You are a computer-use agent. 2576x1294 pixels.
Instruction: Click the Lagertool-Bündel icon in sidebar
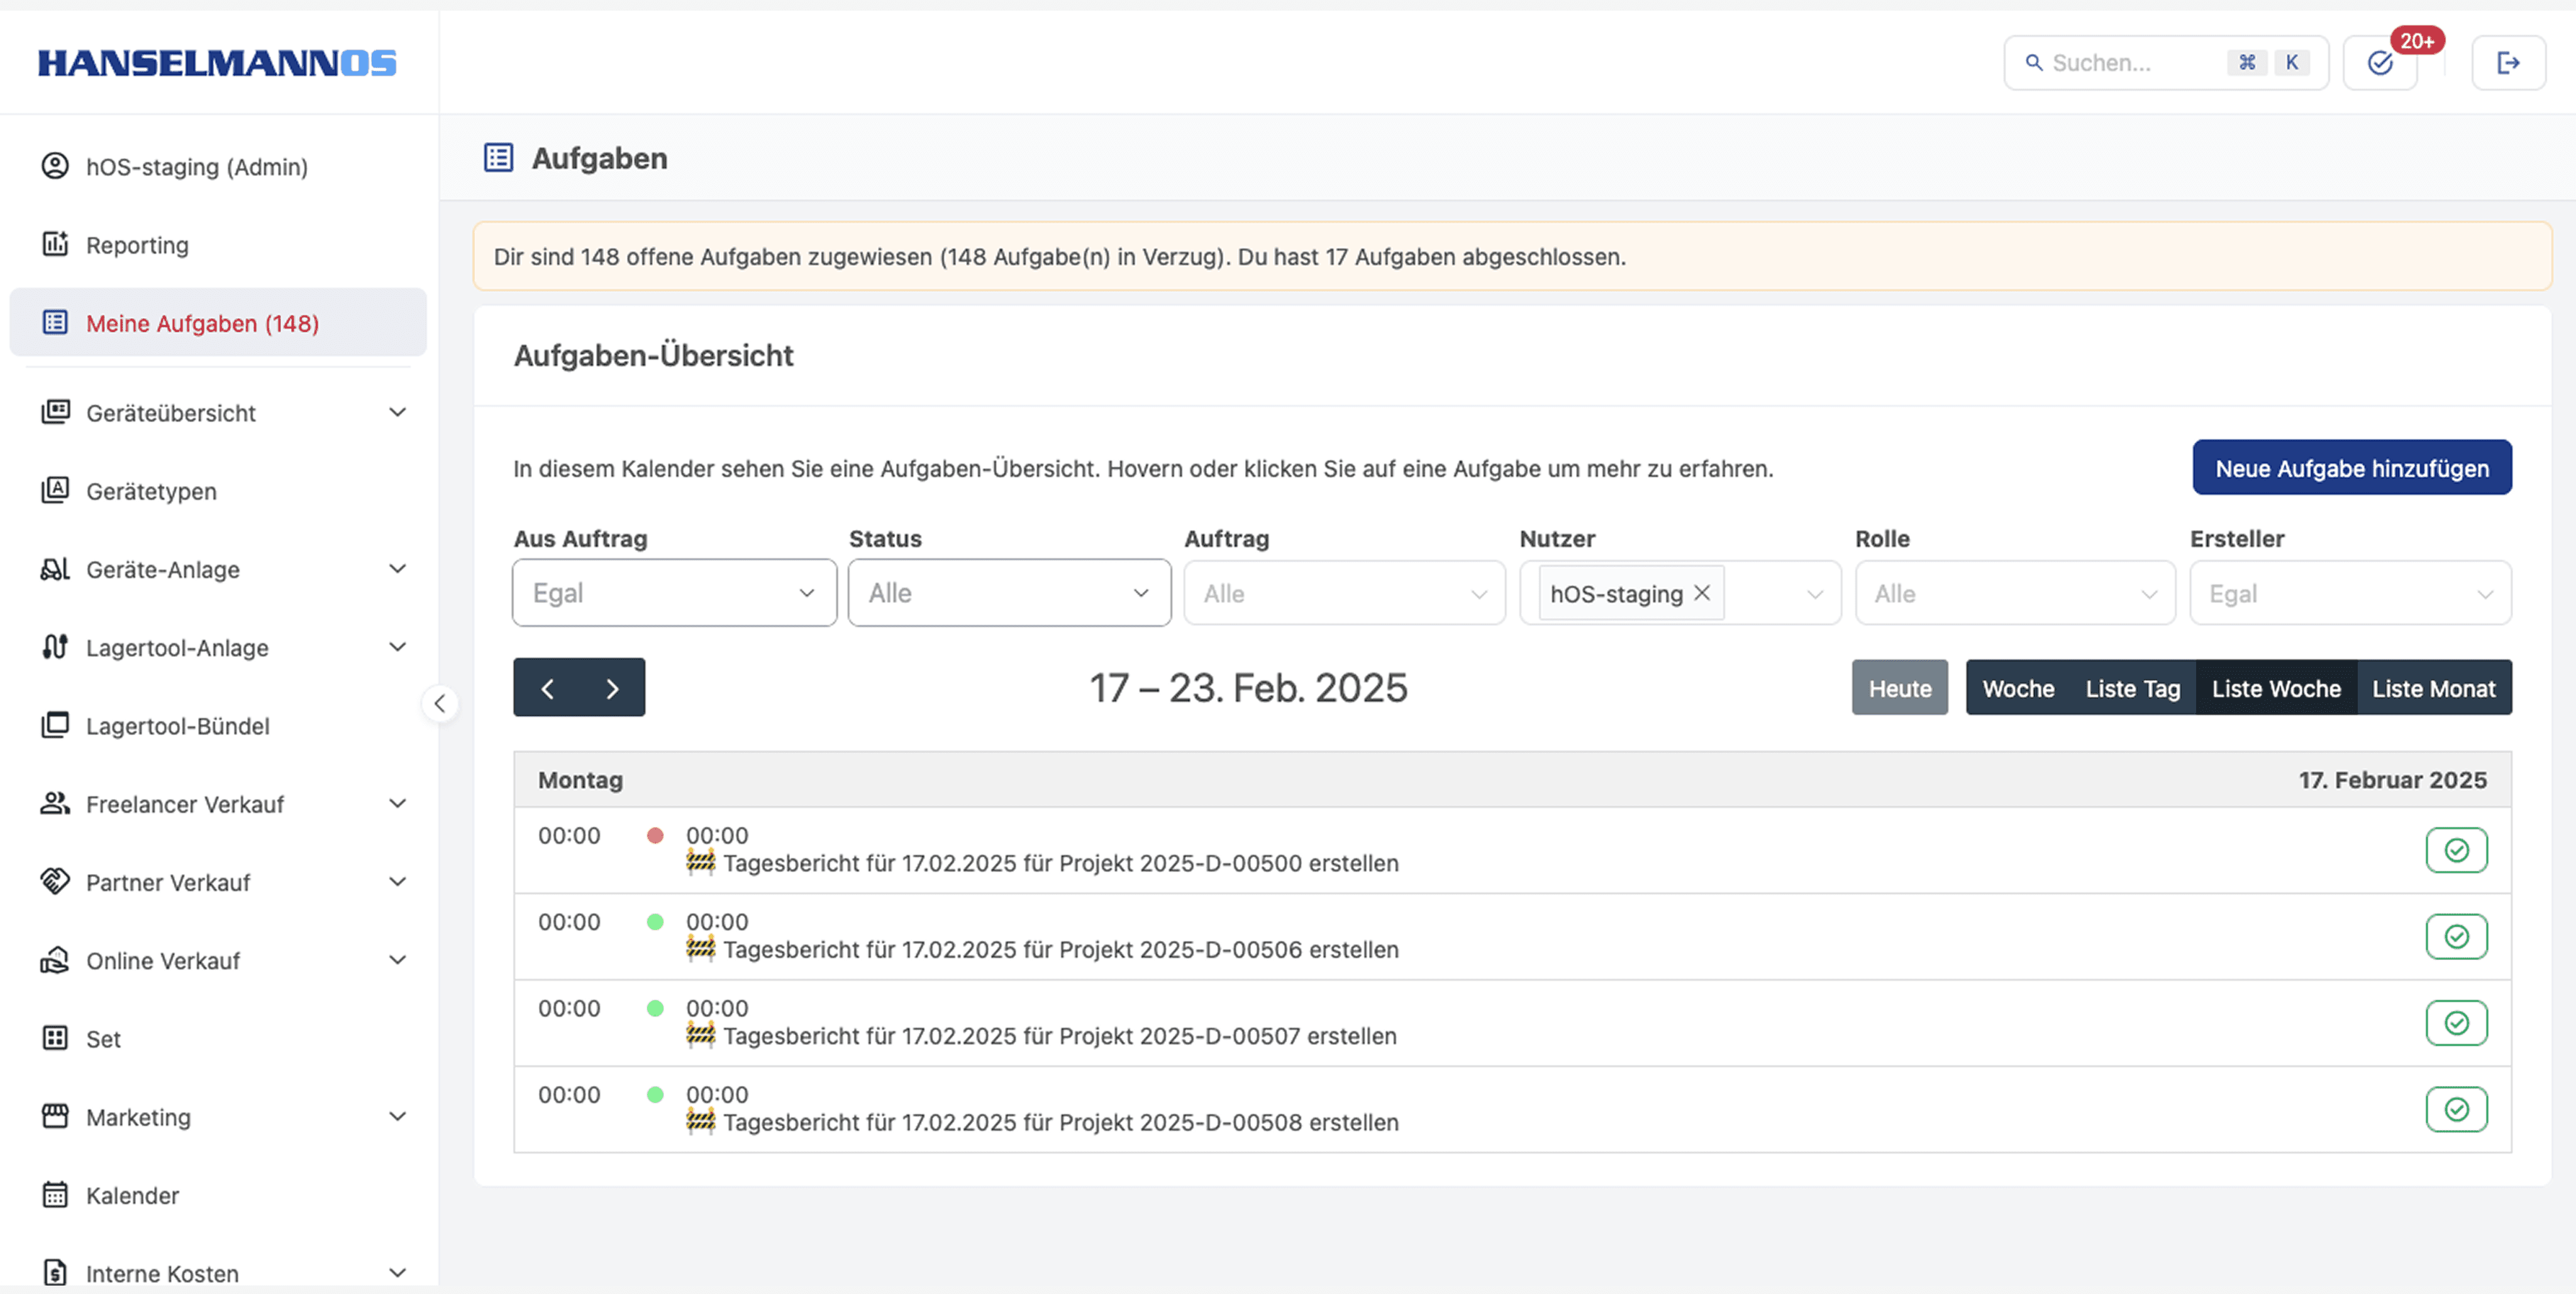click(x=55, y=725)
